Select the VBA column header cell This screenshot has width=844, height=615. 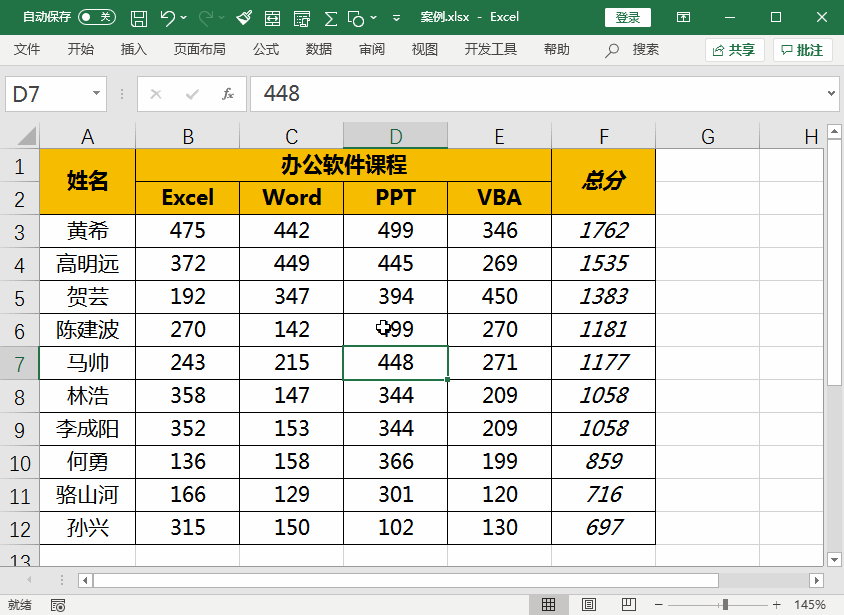tap(500, 198)
